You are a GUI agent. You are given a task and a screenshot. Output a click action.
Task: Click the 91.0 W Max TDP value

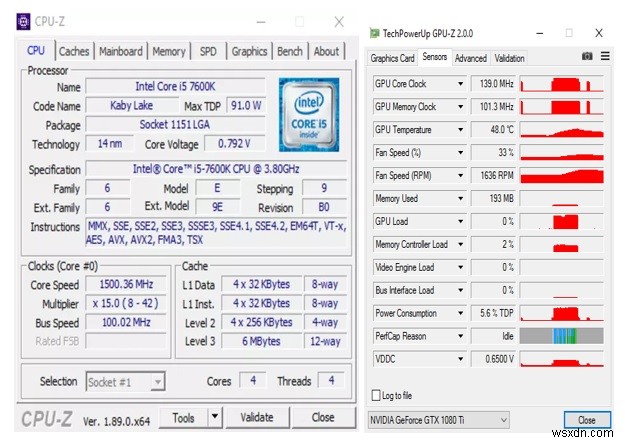point(246,105)
